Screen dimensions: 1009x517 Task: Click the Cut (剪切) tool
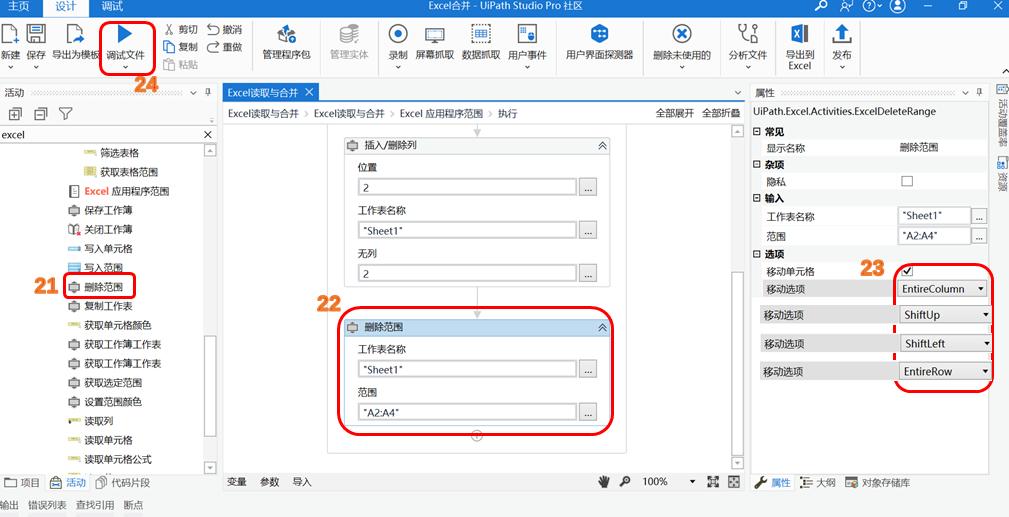point(180,30)
